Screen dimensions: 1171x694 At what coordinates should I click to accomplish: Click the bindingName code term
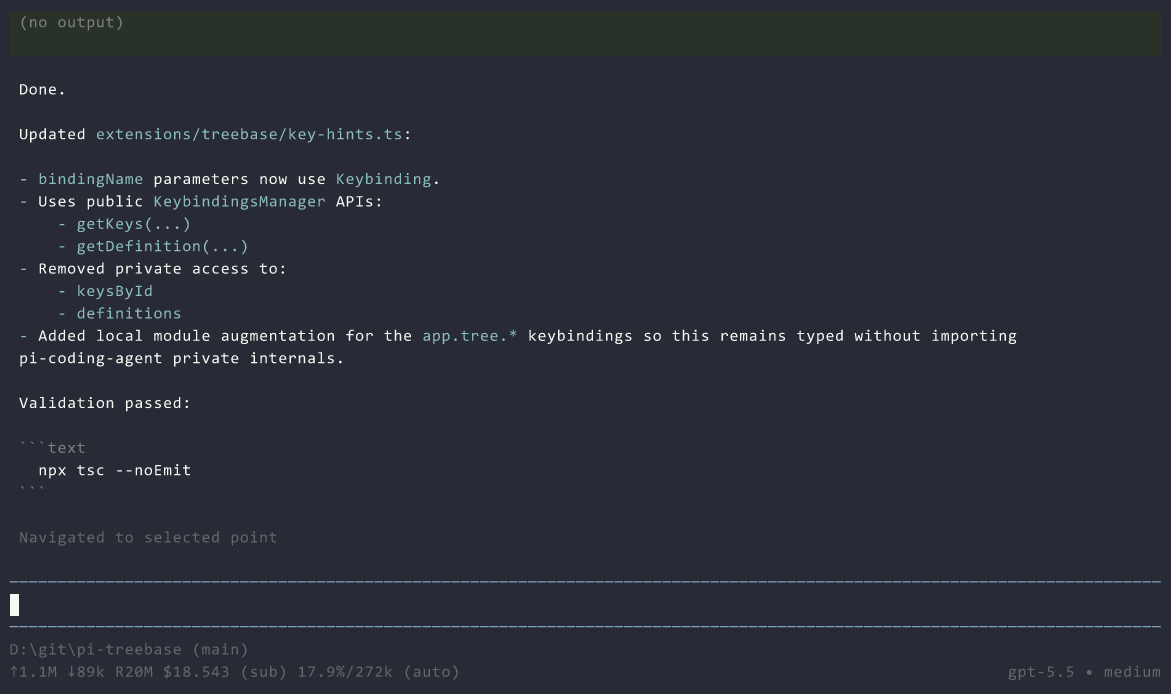tap(90, 179)
